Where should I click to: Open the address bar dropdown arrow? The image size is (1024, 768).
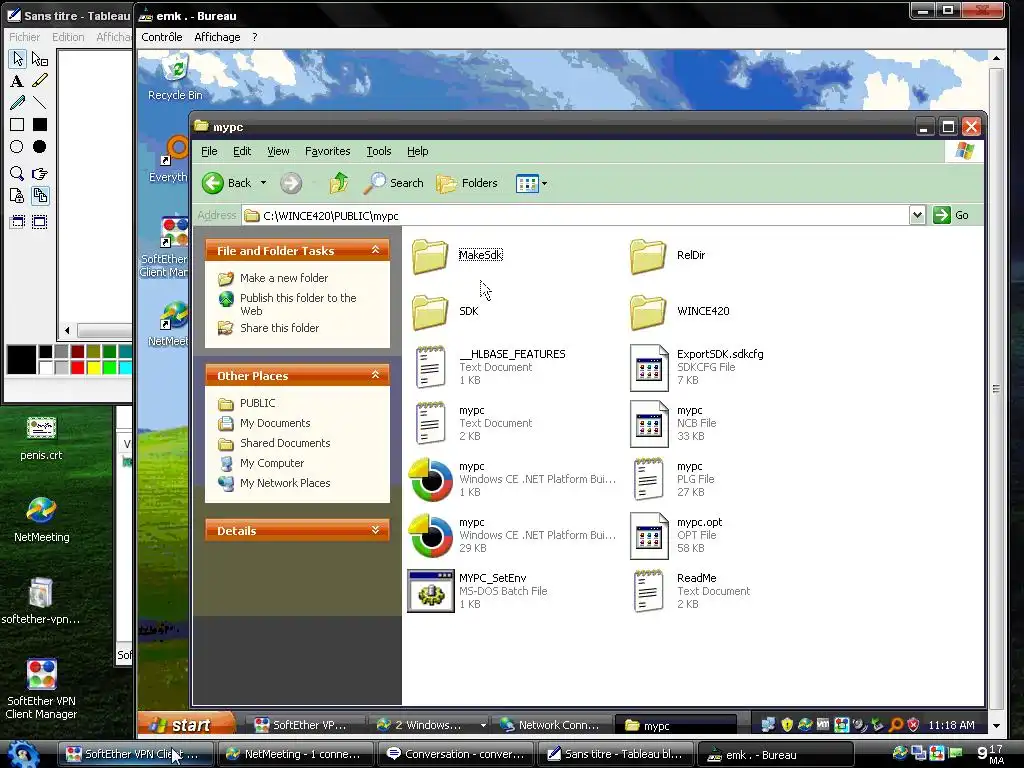click(x=917, y=215)
